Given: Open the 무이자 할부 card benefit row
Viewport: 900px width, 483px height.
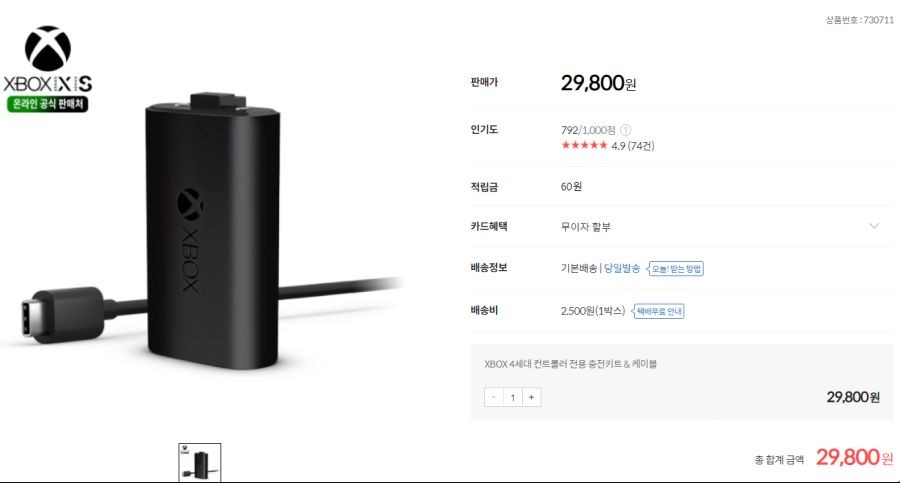Looking at the screenshot, I should (682, 226).
